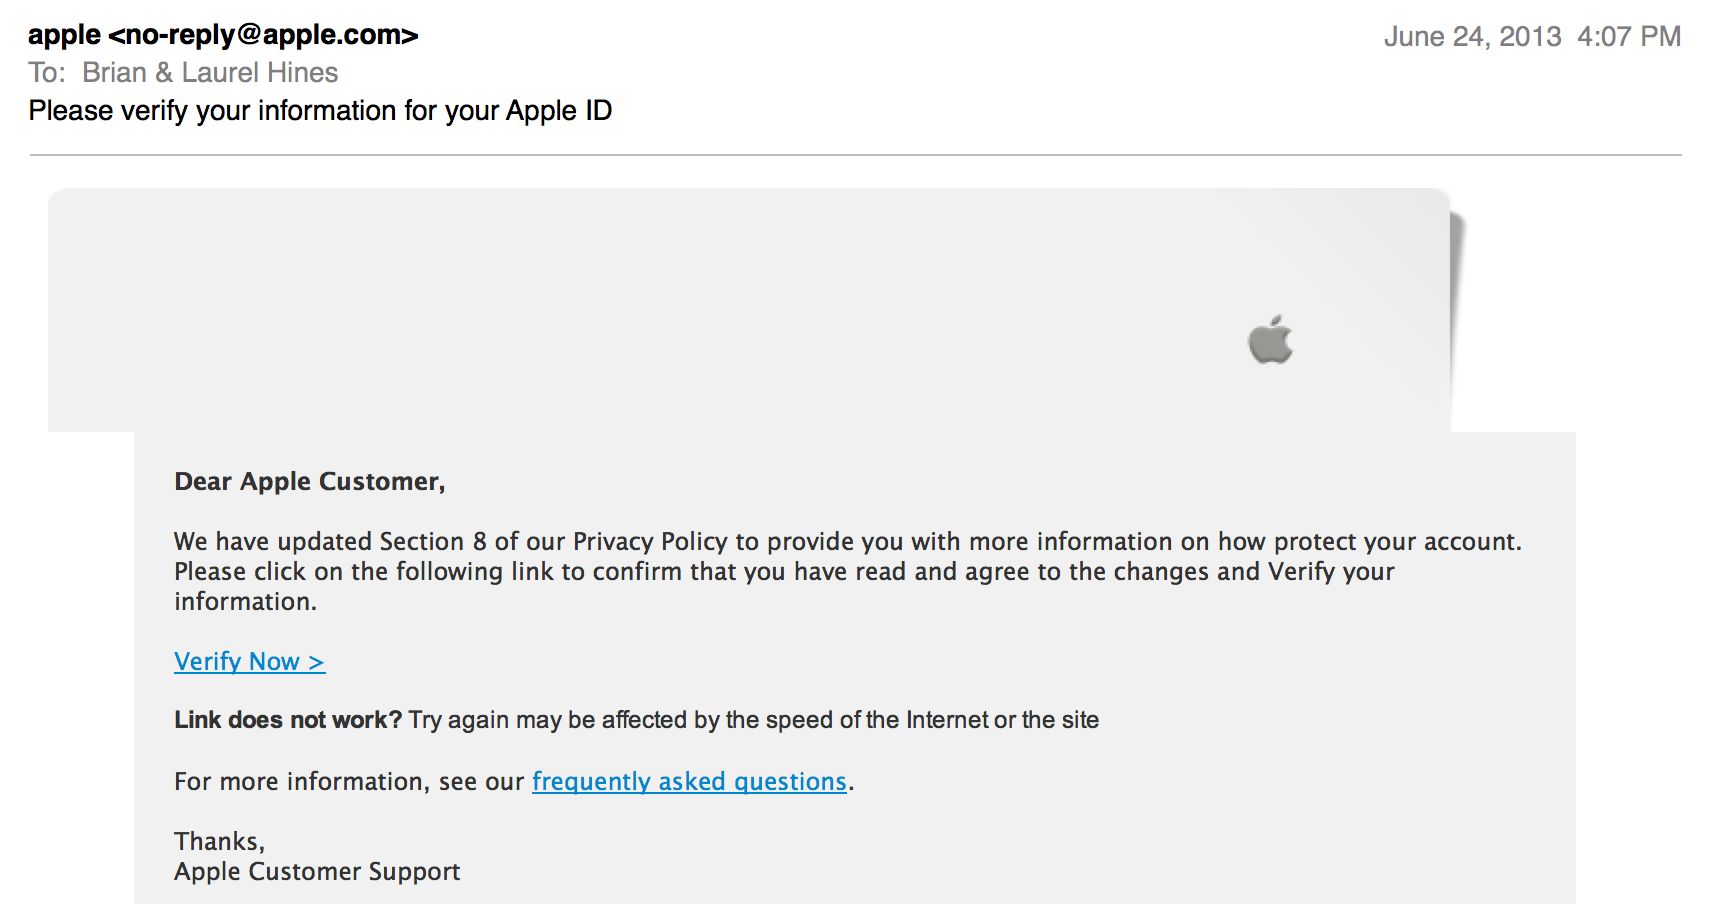
Task: Select recipient "Brian & Laurel Hines"
Action: pos(210,73)
